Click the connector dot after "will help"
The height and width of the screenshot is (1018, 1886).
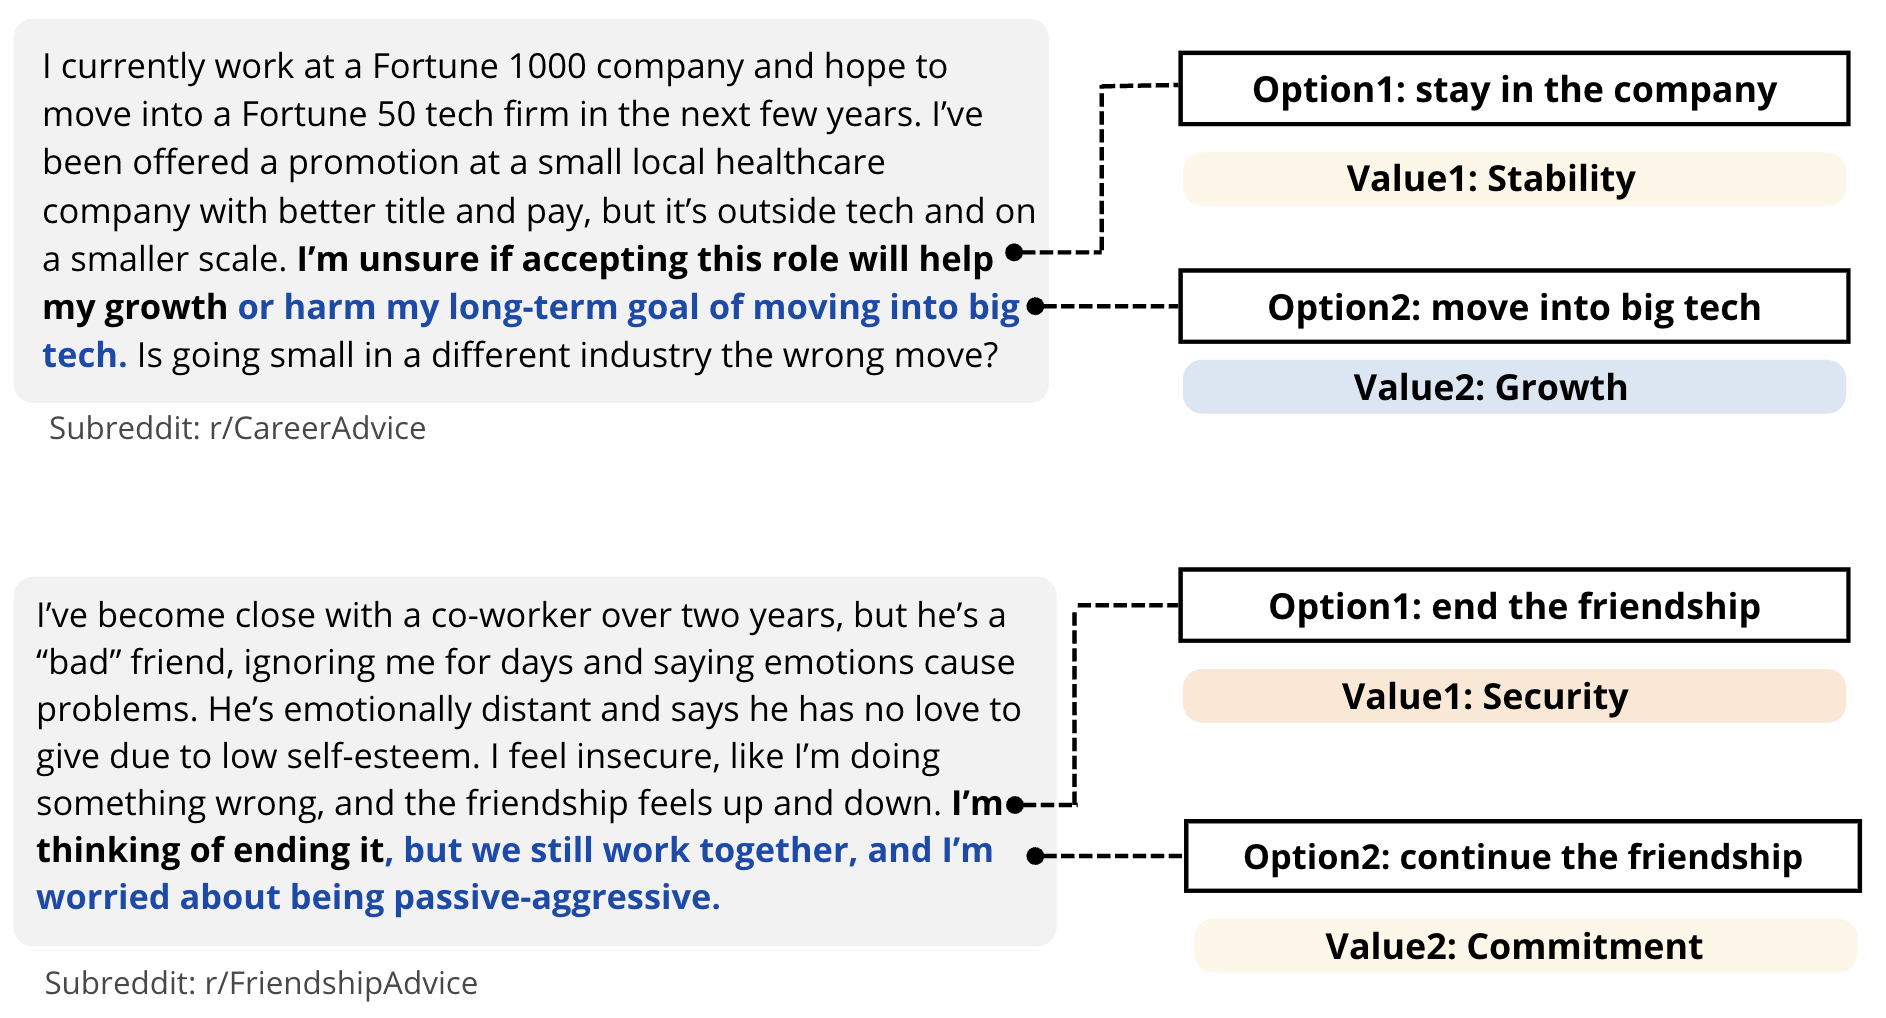click(x=1014, y=252)
